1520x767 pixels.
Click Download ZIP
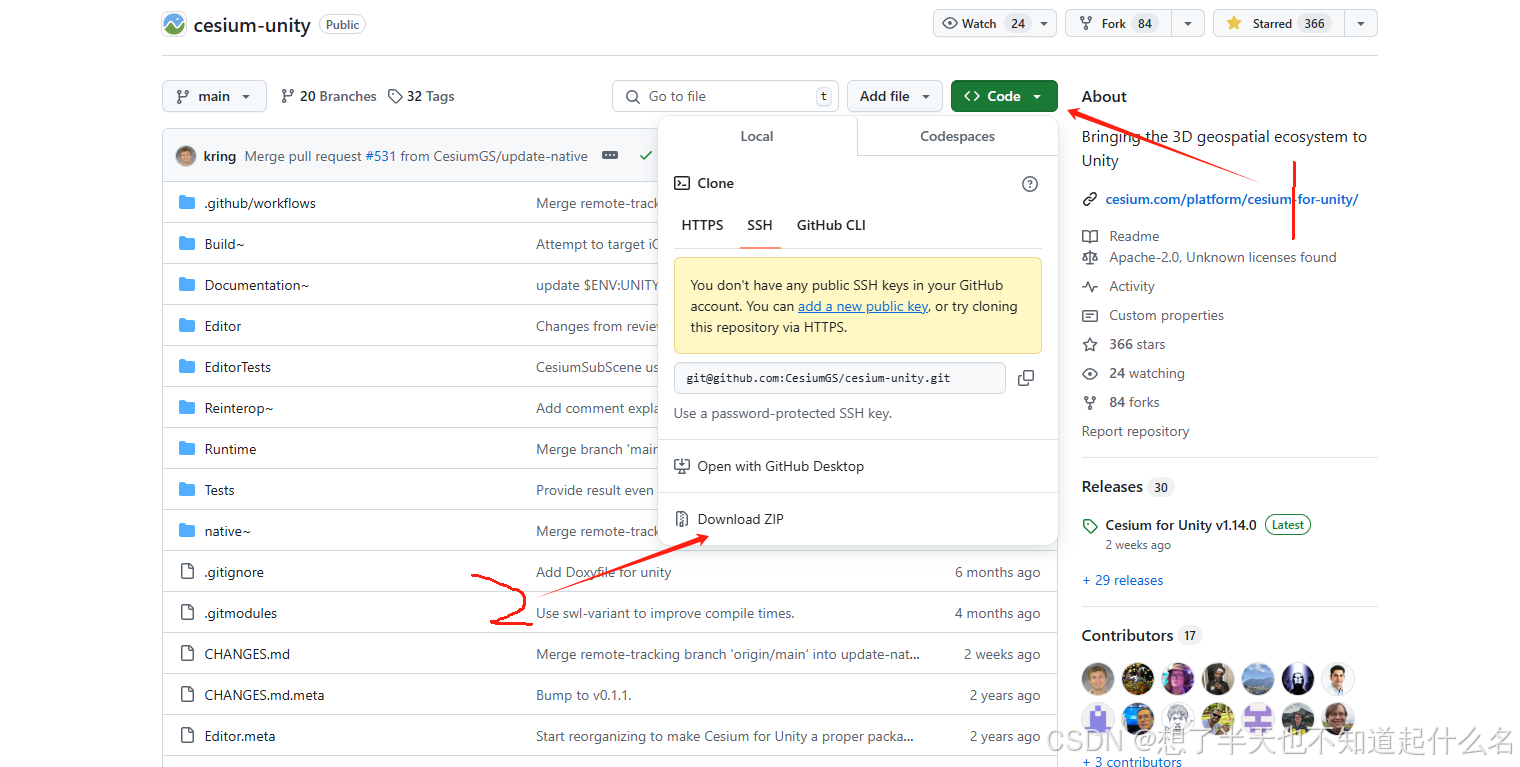pos(741,519)
